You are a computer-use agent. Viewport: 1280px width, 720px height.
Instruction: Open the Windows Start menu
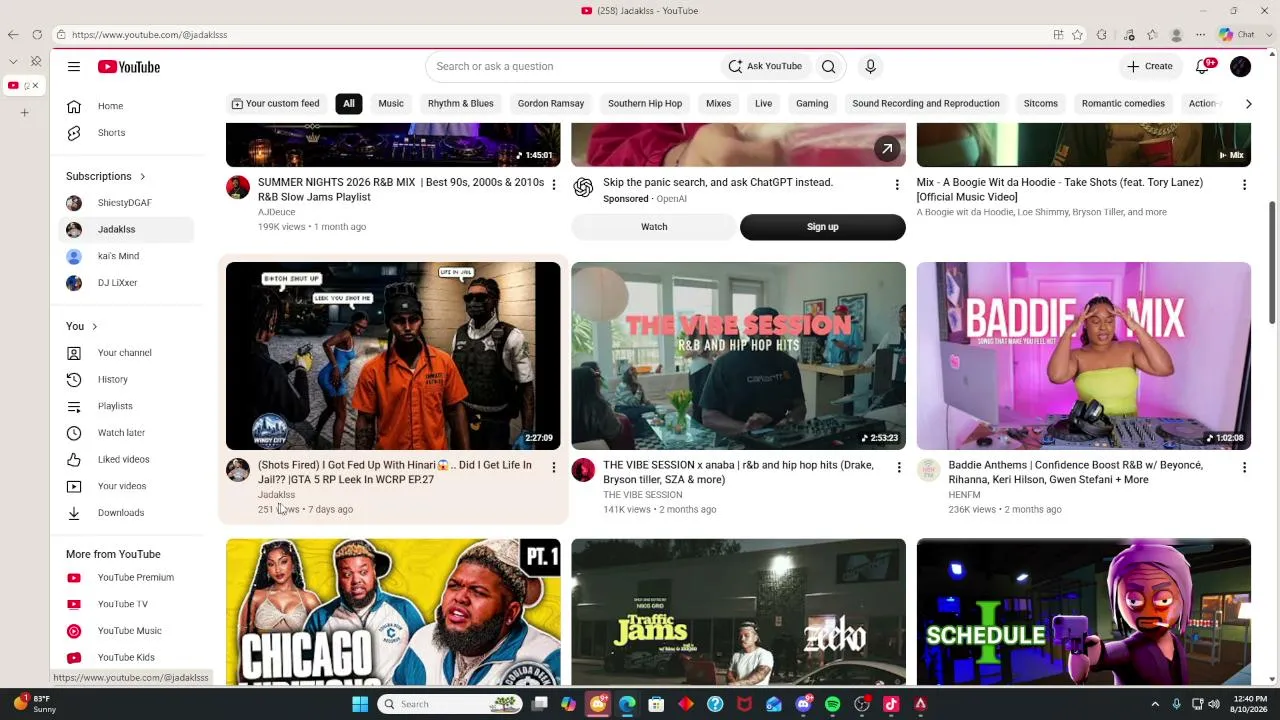pyautogui.click(x=360, y=704)
